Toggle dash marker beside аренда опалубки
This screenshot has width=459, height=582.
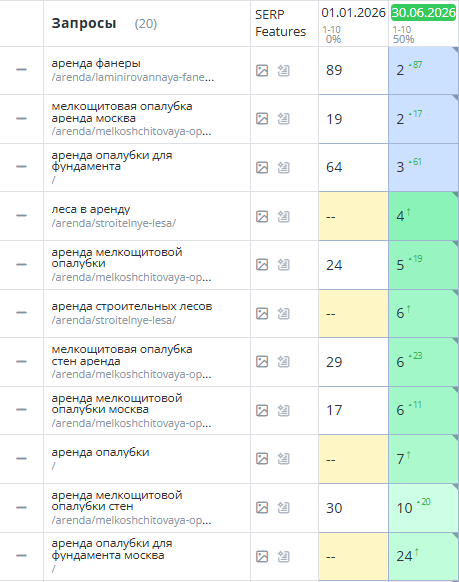22,458
